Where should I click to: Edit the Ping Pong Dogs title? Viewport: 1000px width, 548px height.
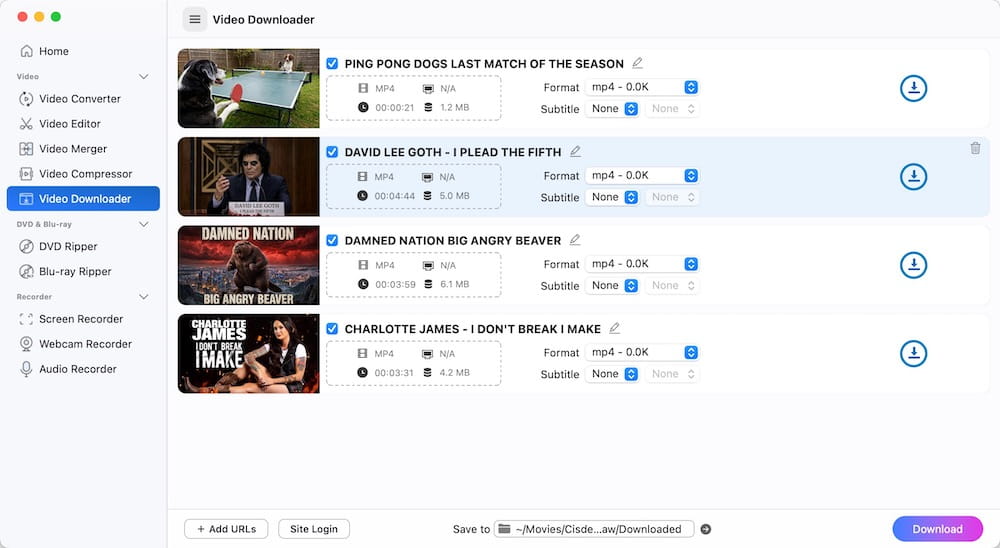point(637,63)
